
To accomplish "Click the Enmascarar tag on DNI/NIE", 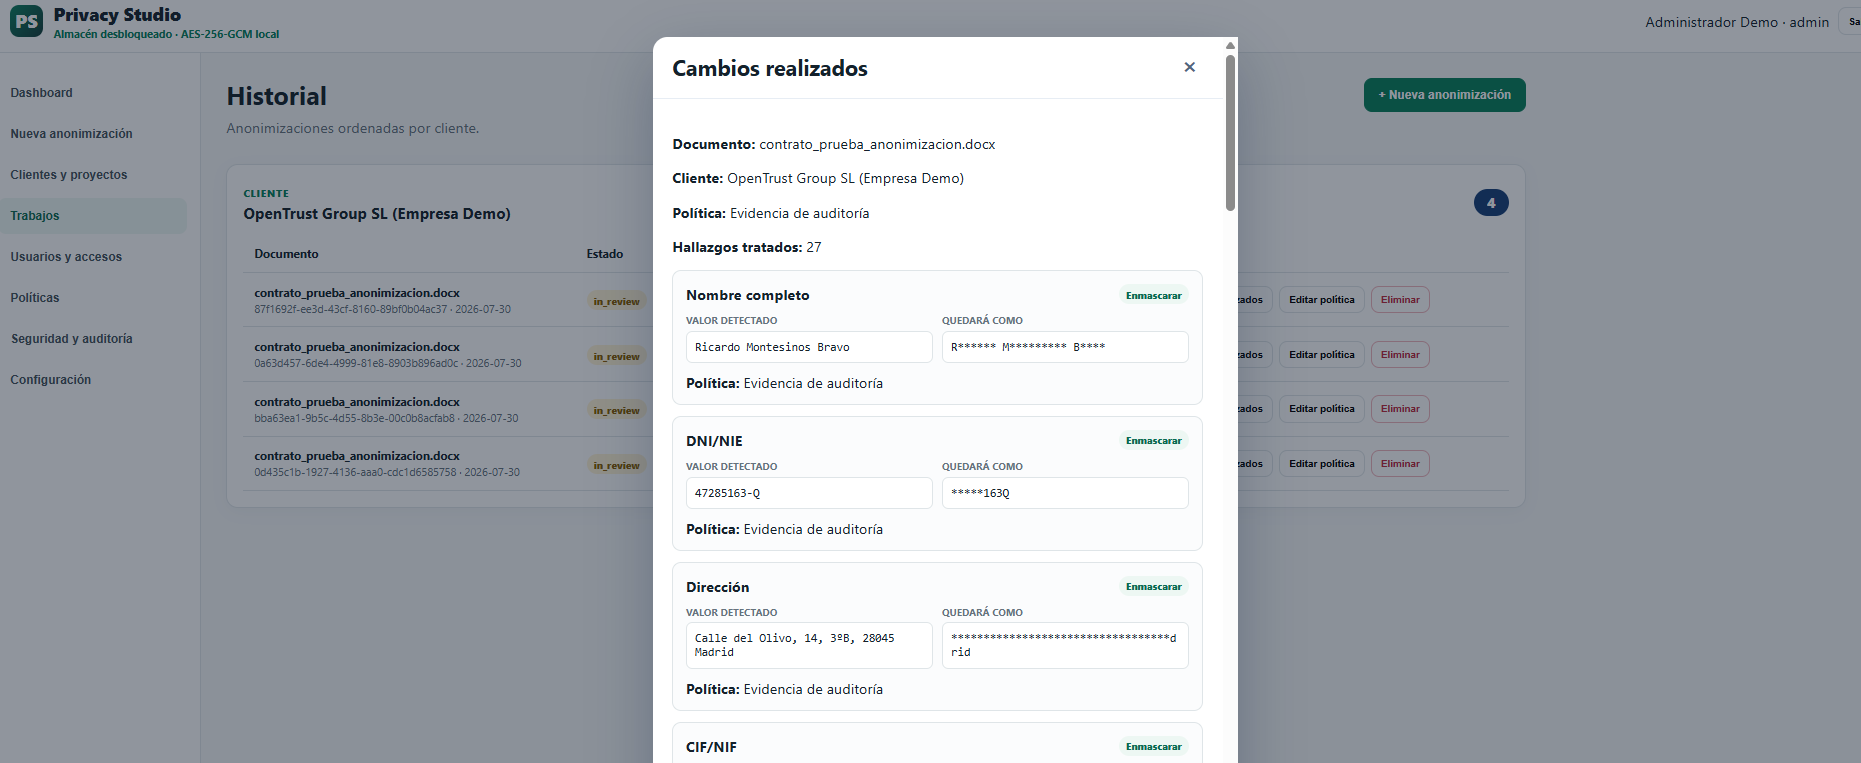I will [x=1153, y=441].
